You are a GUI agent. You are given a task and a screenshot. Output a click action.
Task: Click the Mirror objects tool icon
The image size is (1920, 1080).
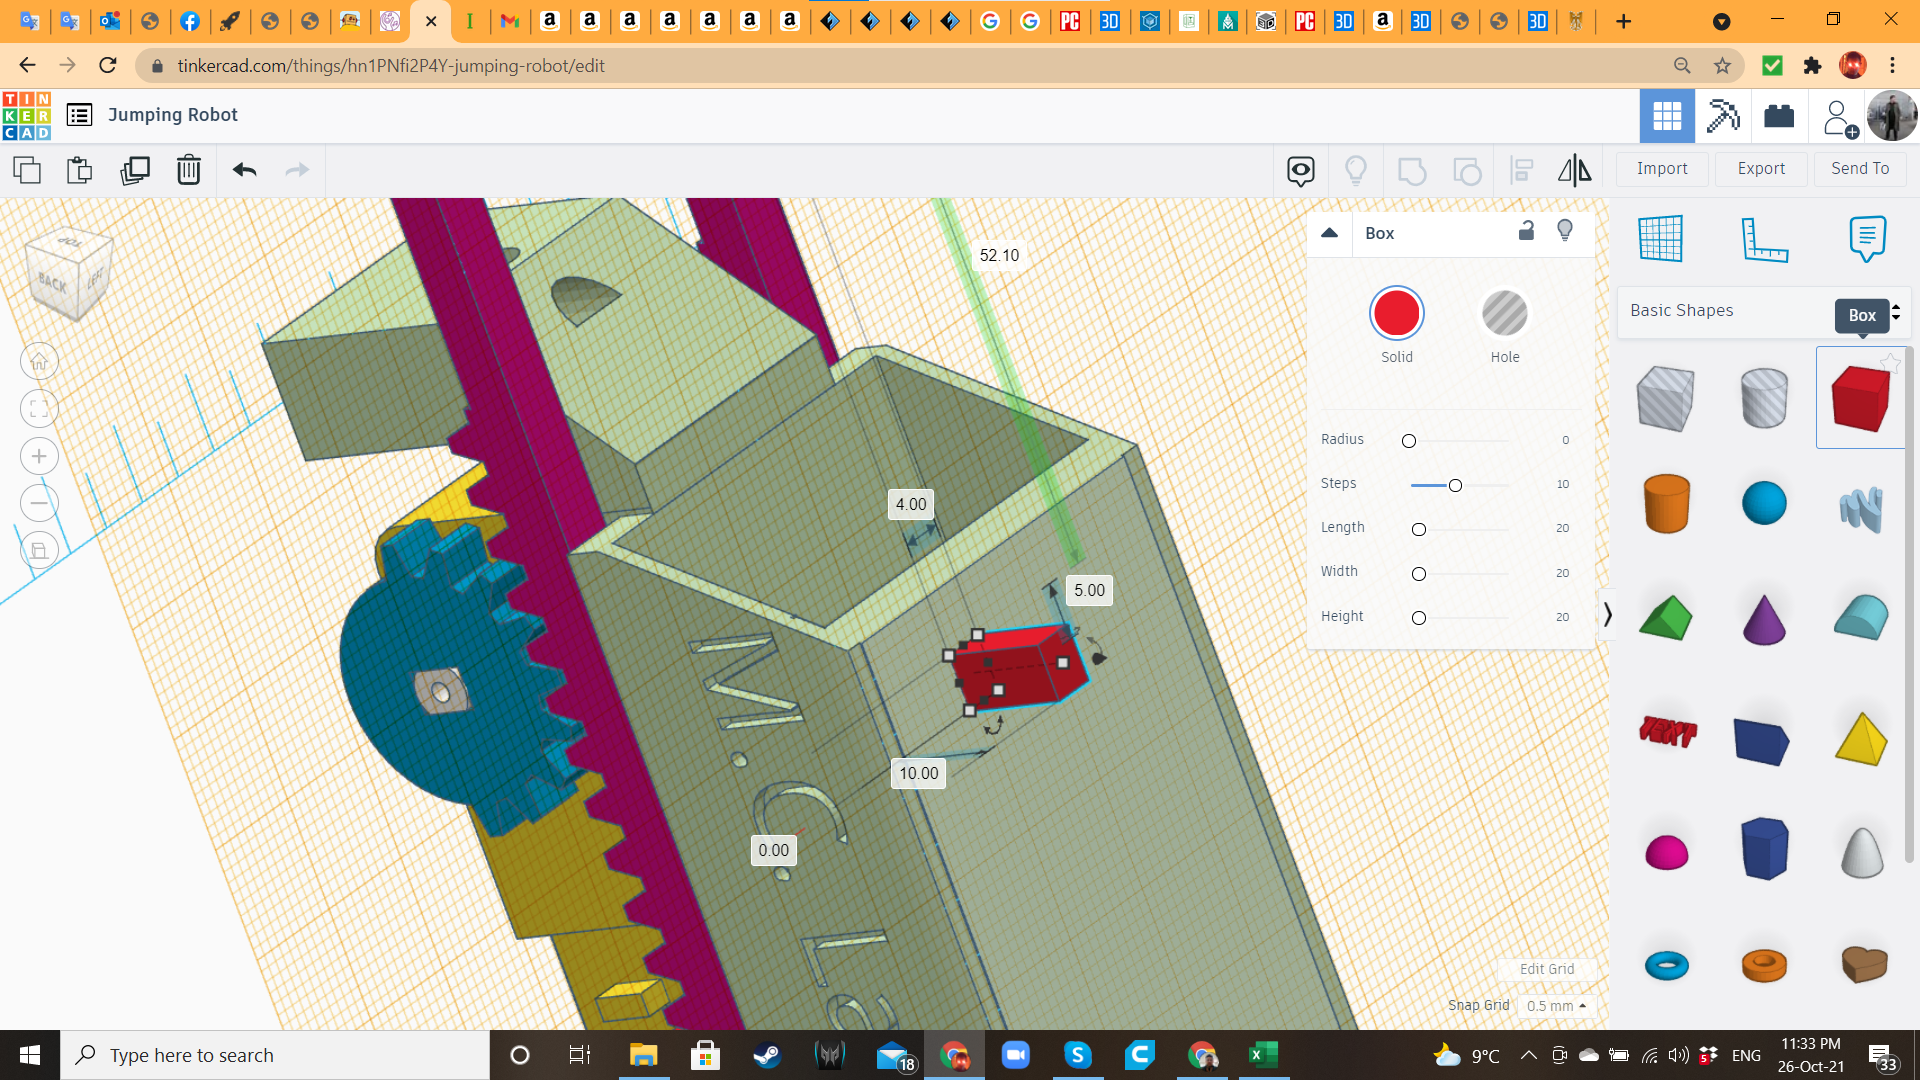coord(1574,170)
